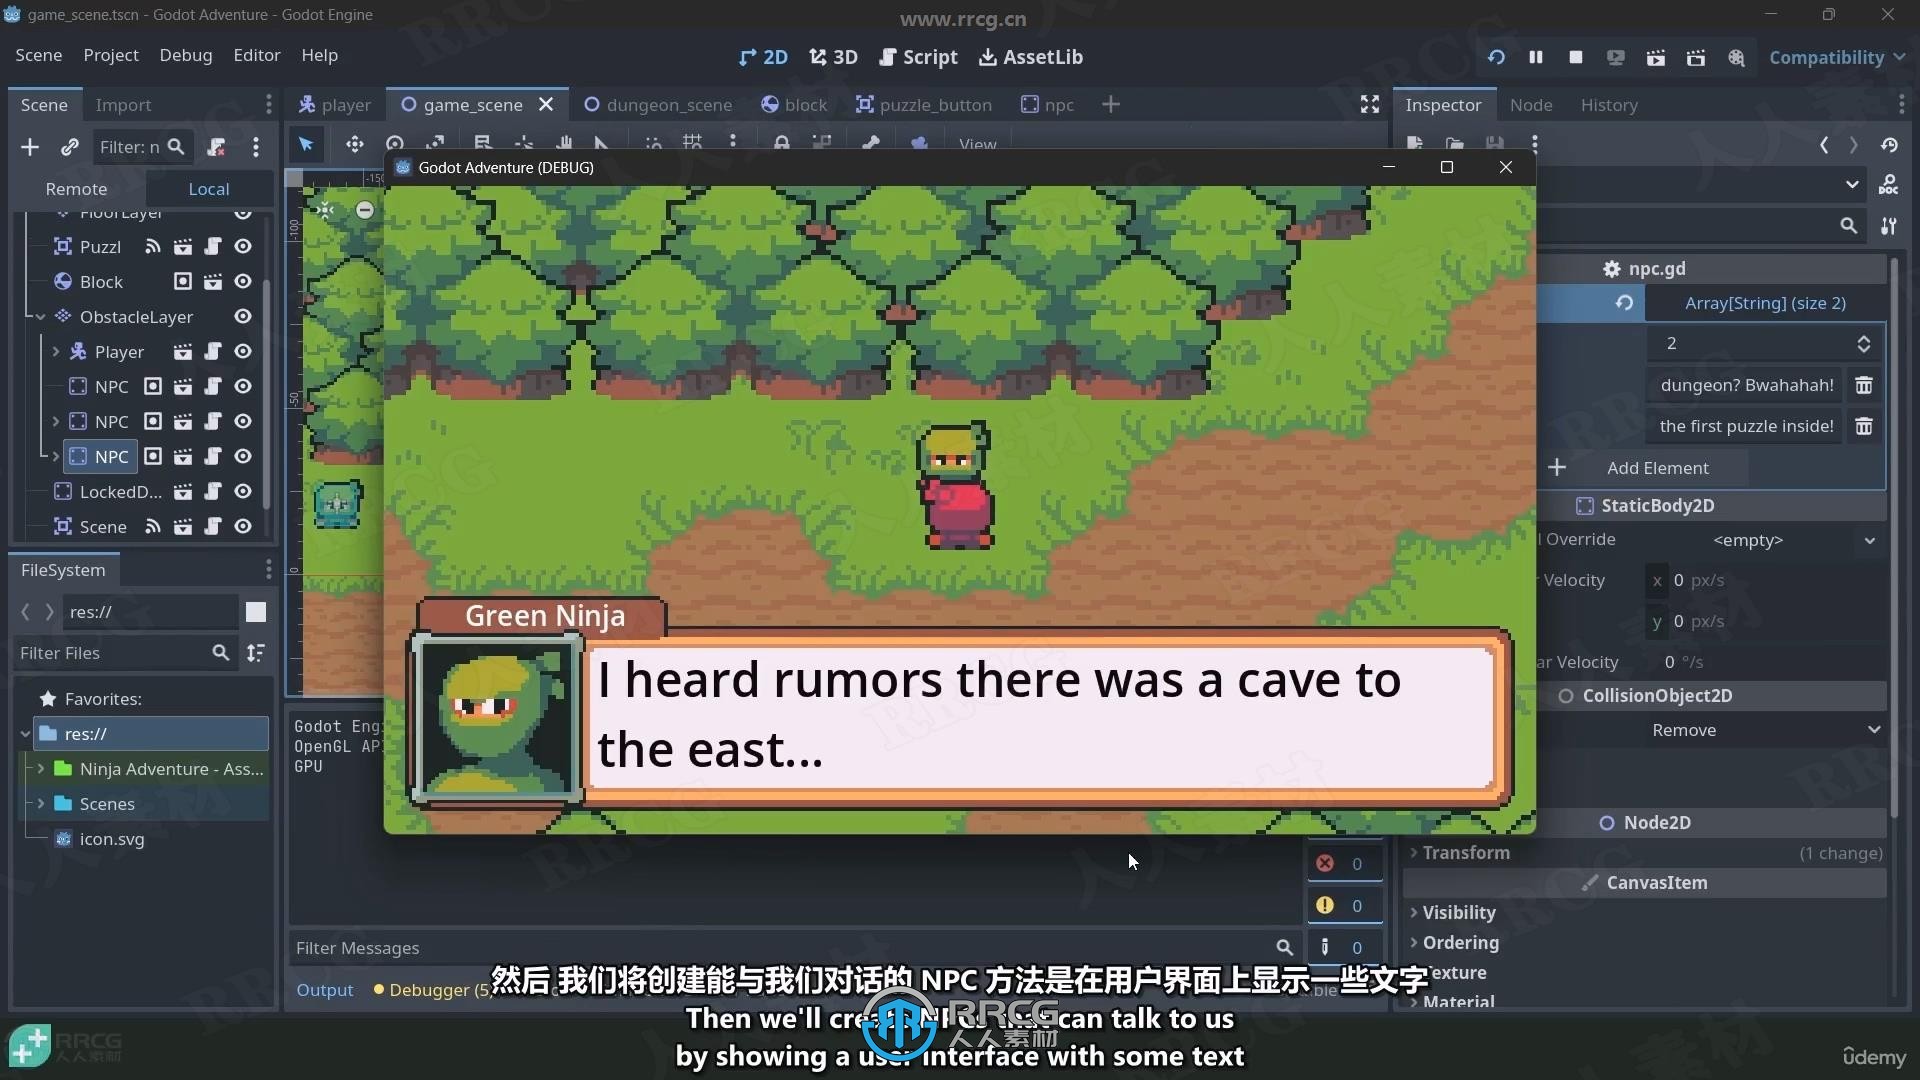Revert the Array[String] property value
Image resolution: width=1920 pixels, height=1080 pixels.
click(x=1624, y=303)
